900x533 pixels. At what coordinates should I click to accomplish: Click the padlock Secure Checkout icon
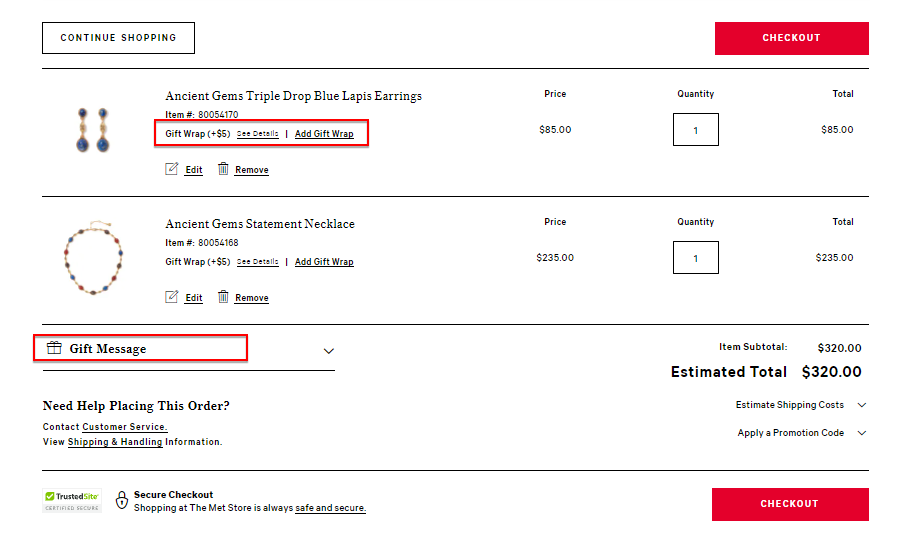click(x=122, y=500)
